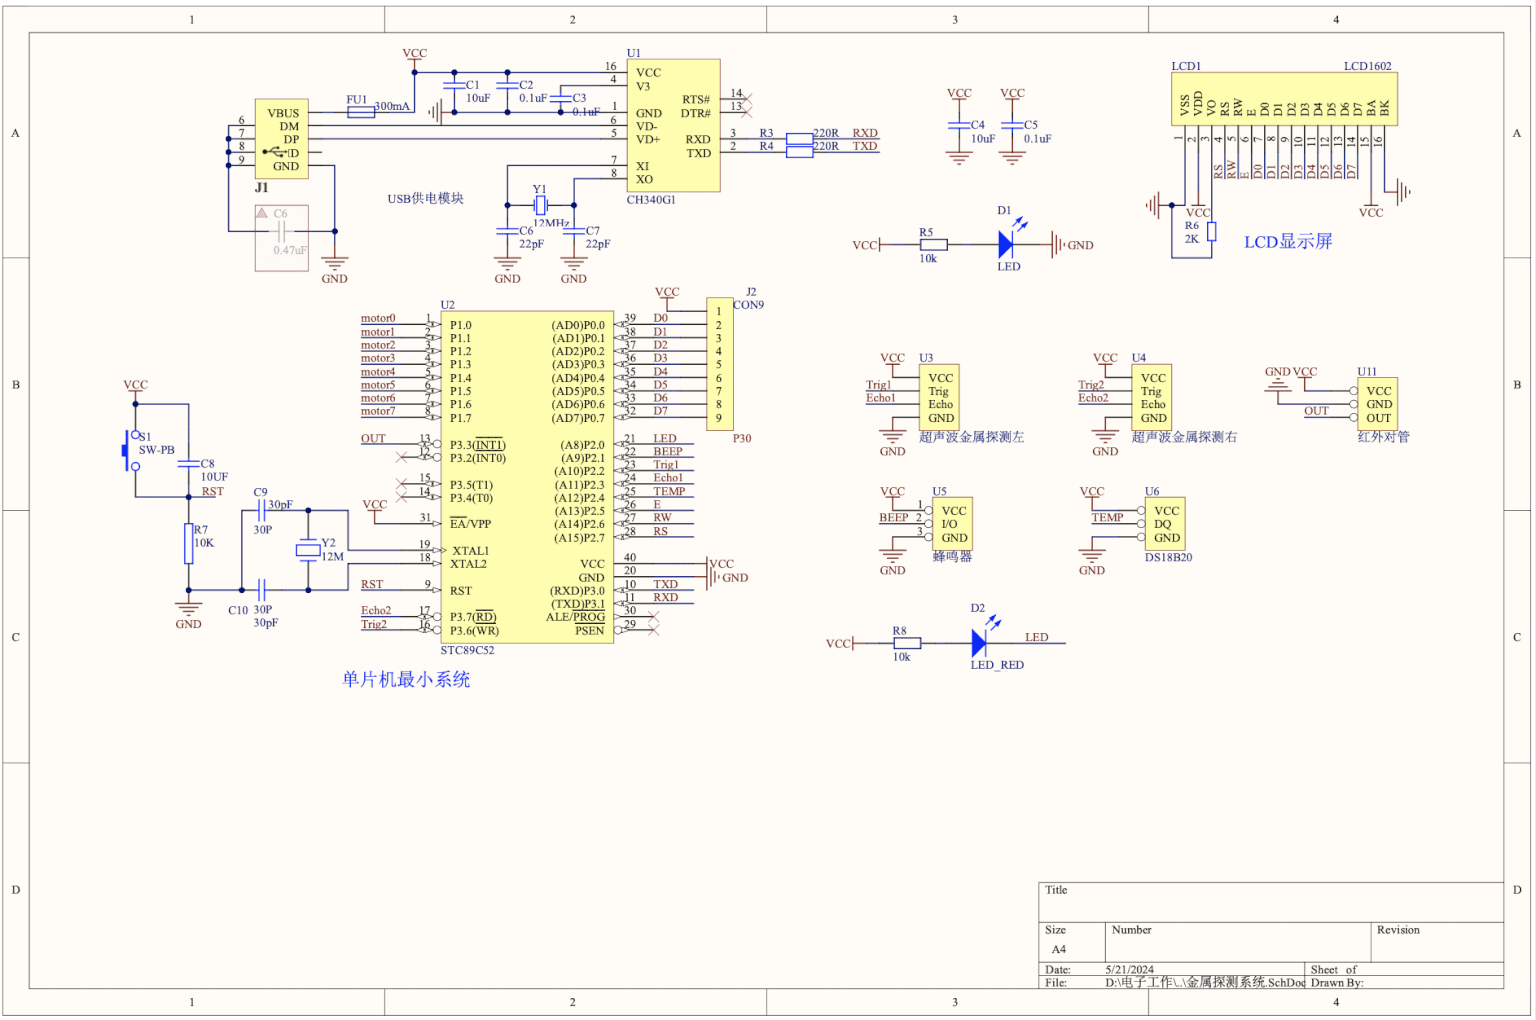Click the "XTAL1" pin label
Viewport: 1536px width, 1020px height.
tap(470, 551)
